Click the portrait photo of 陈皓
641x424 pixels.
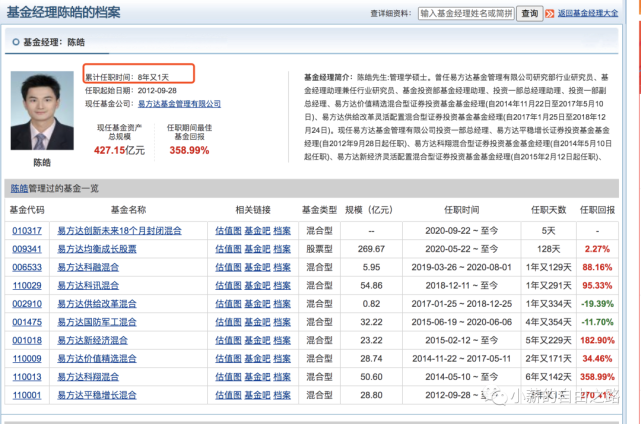(x=42, y=110)
